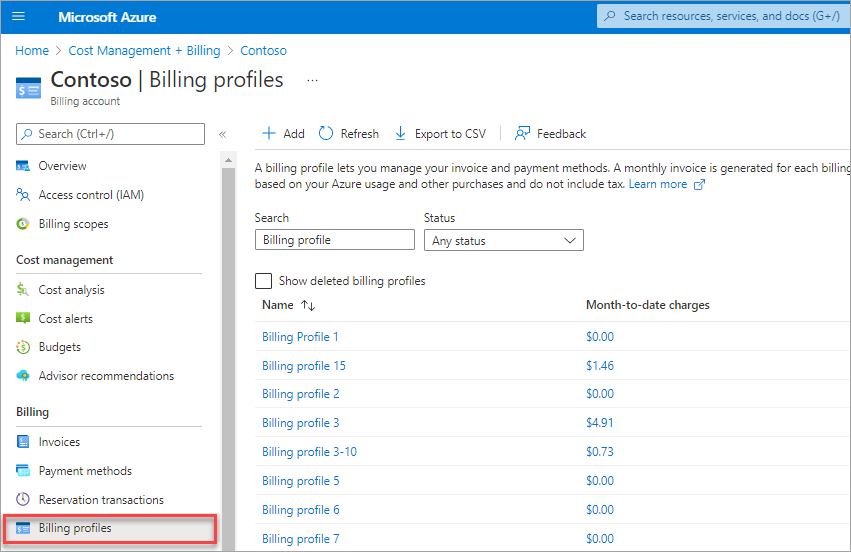Go to Invoices in the sidebar menu
The image size is (851, 552).
tap(59, 442)
